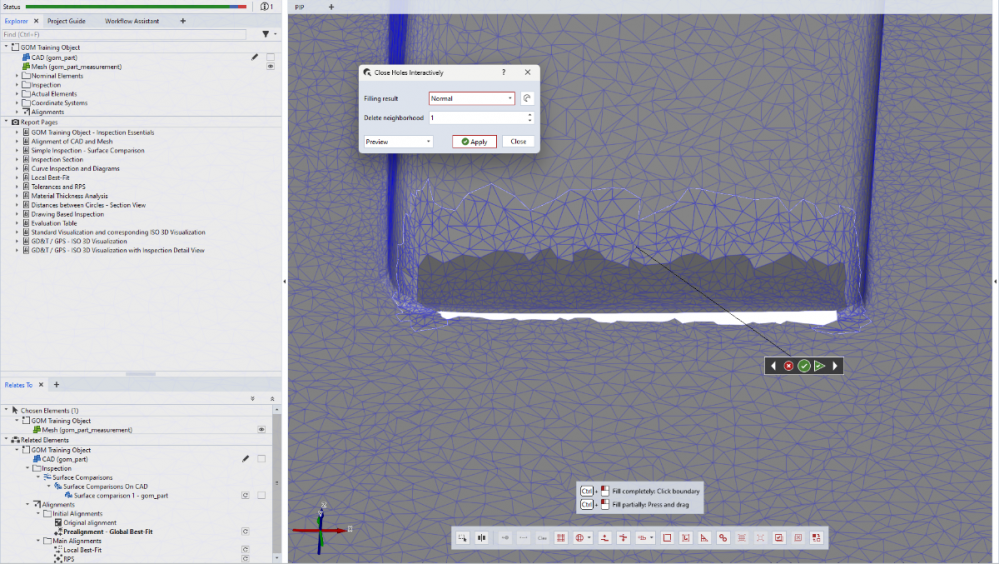999x564 pixels.
Task: Click the green checkmark confirm icon in viewport
Action: point(804,366)
